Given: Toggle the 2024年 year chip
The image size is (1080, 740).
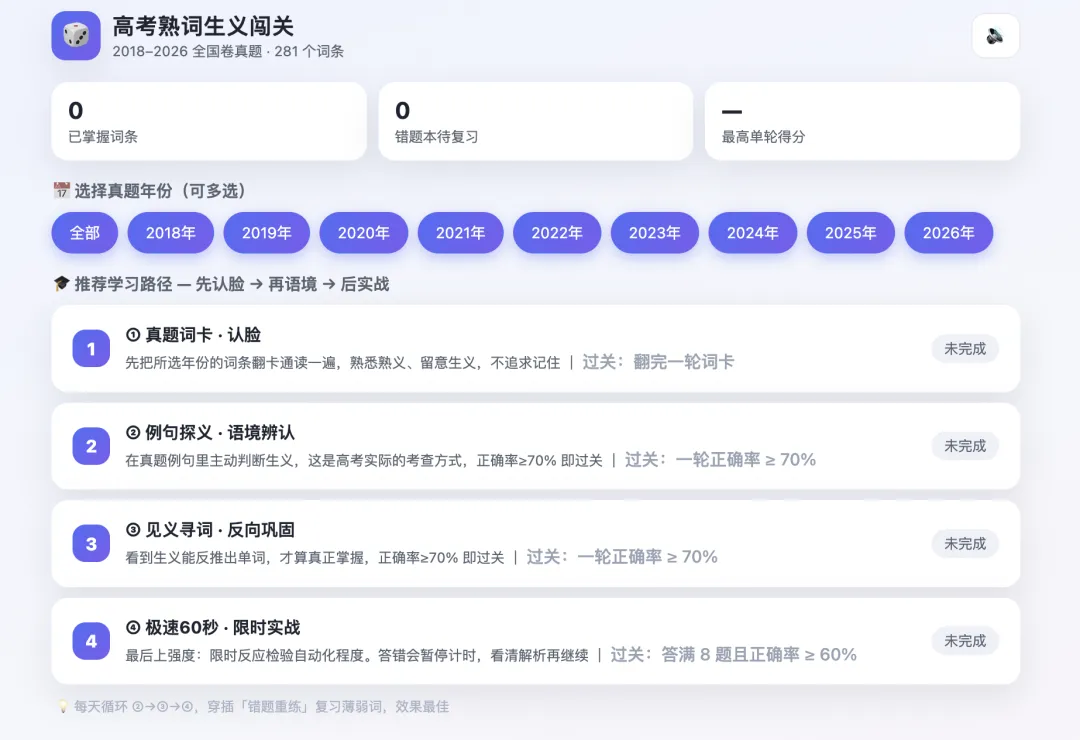Looking at the screenshot, I should click(x=753, y=233).
